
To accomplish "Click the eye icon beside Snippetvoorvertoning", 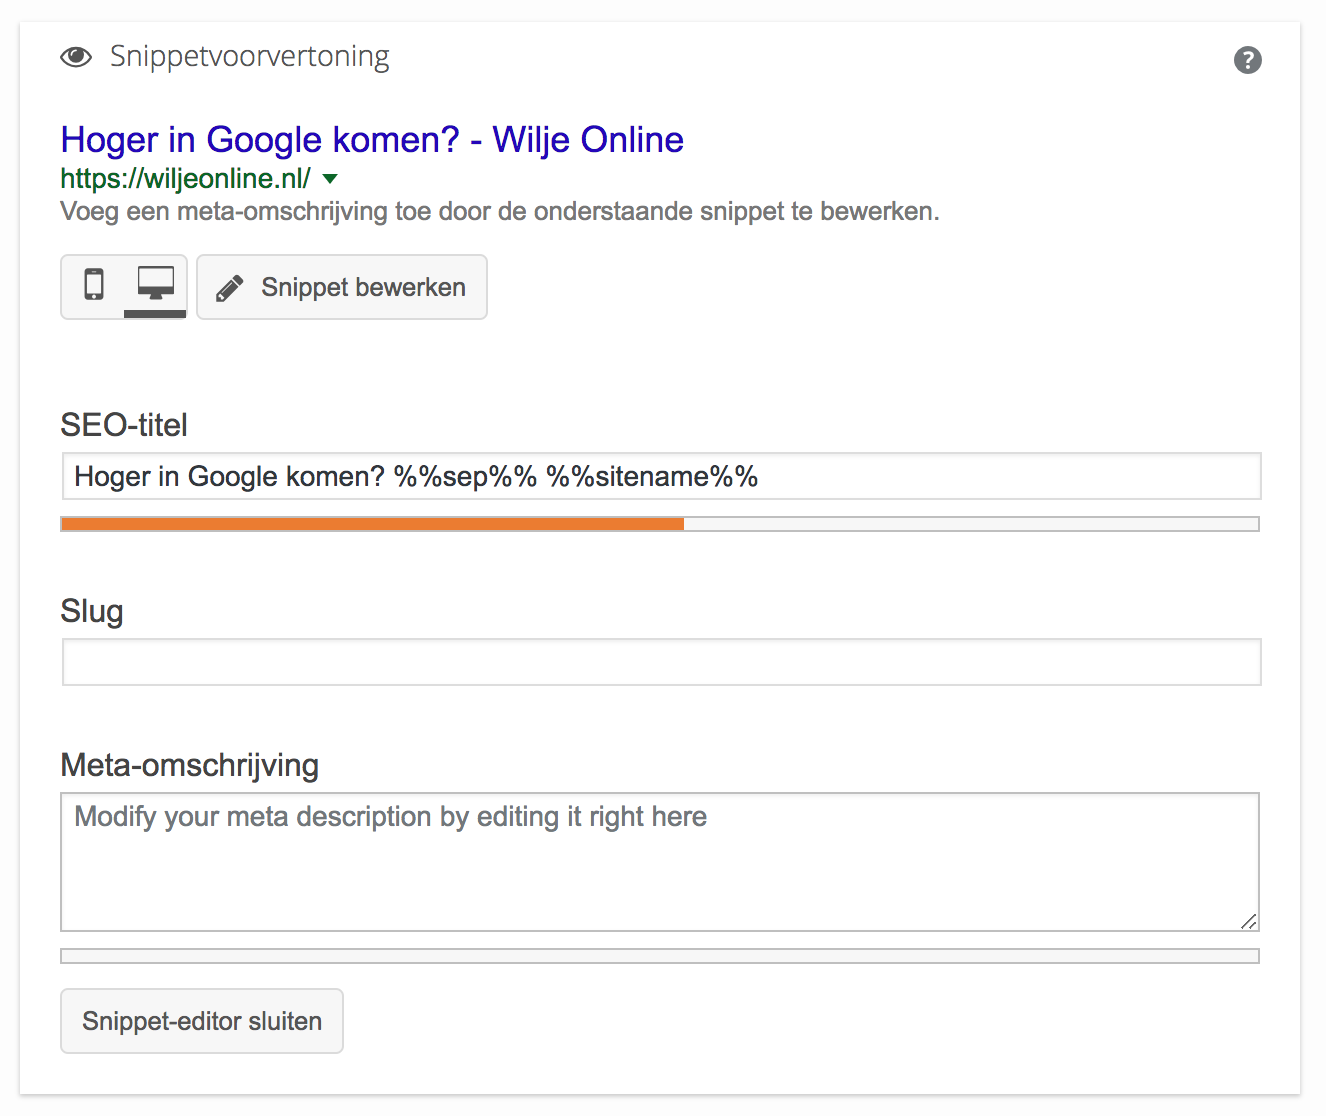I will click(x=76, y=57).
